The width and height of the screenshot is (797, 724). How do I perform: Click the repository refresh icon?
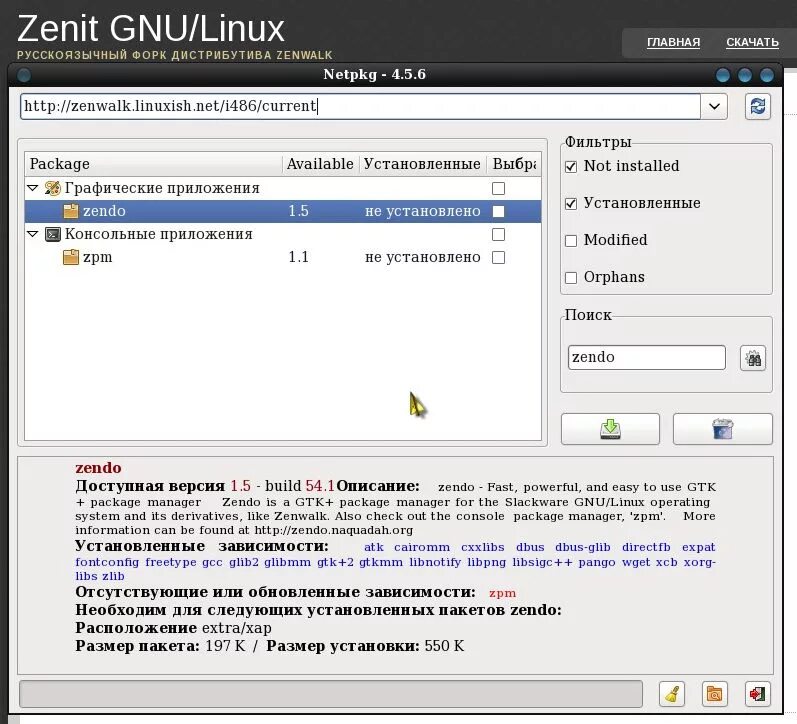click(x=757, y=106)
